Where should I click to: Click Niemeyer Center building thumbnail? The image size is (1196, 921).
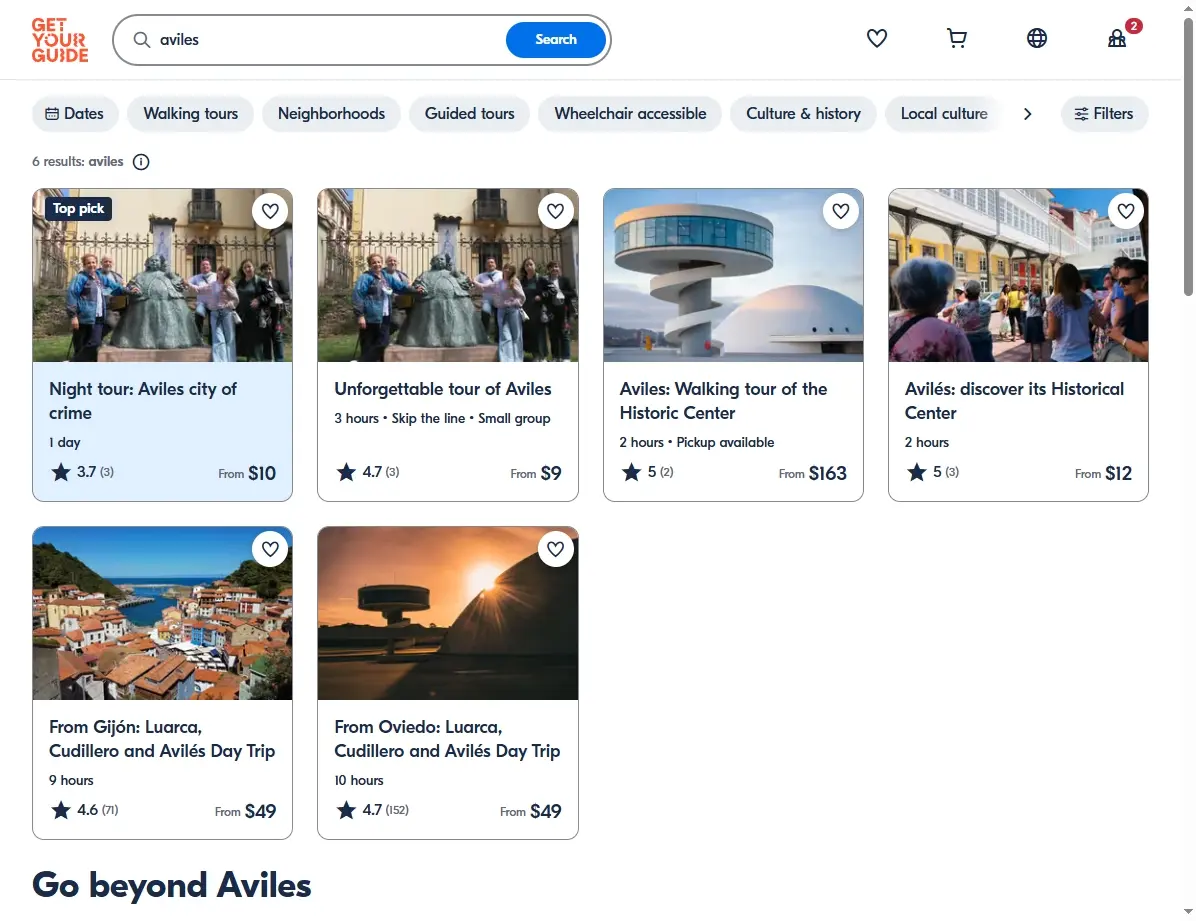pyautogui.click(x=733, y=275)
